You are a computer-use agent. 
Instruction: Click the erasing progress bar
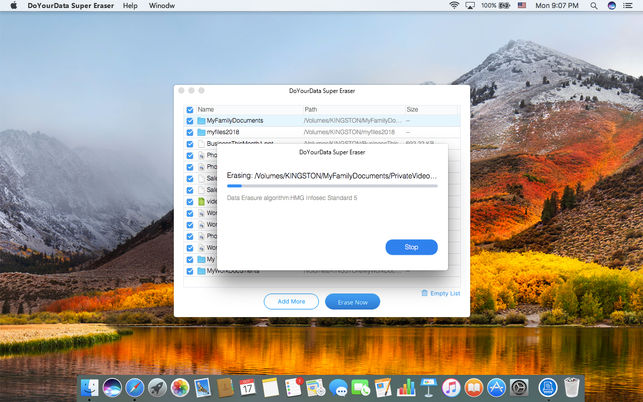(332, 186)
